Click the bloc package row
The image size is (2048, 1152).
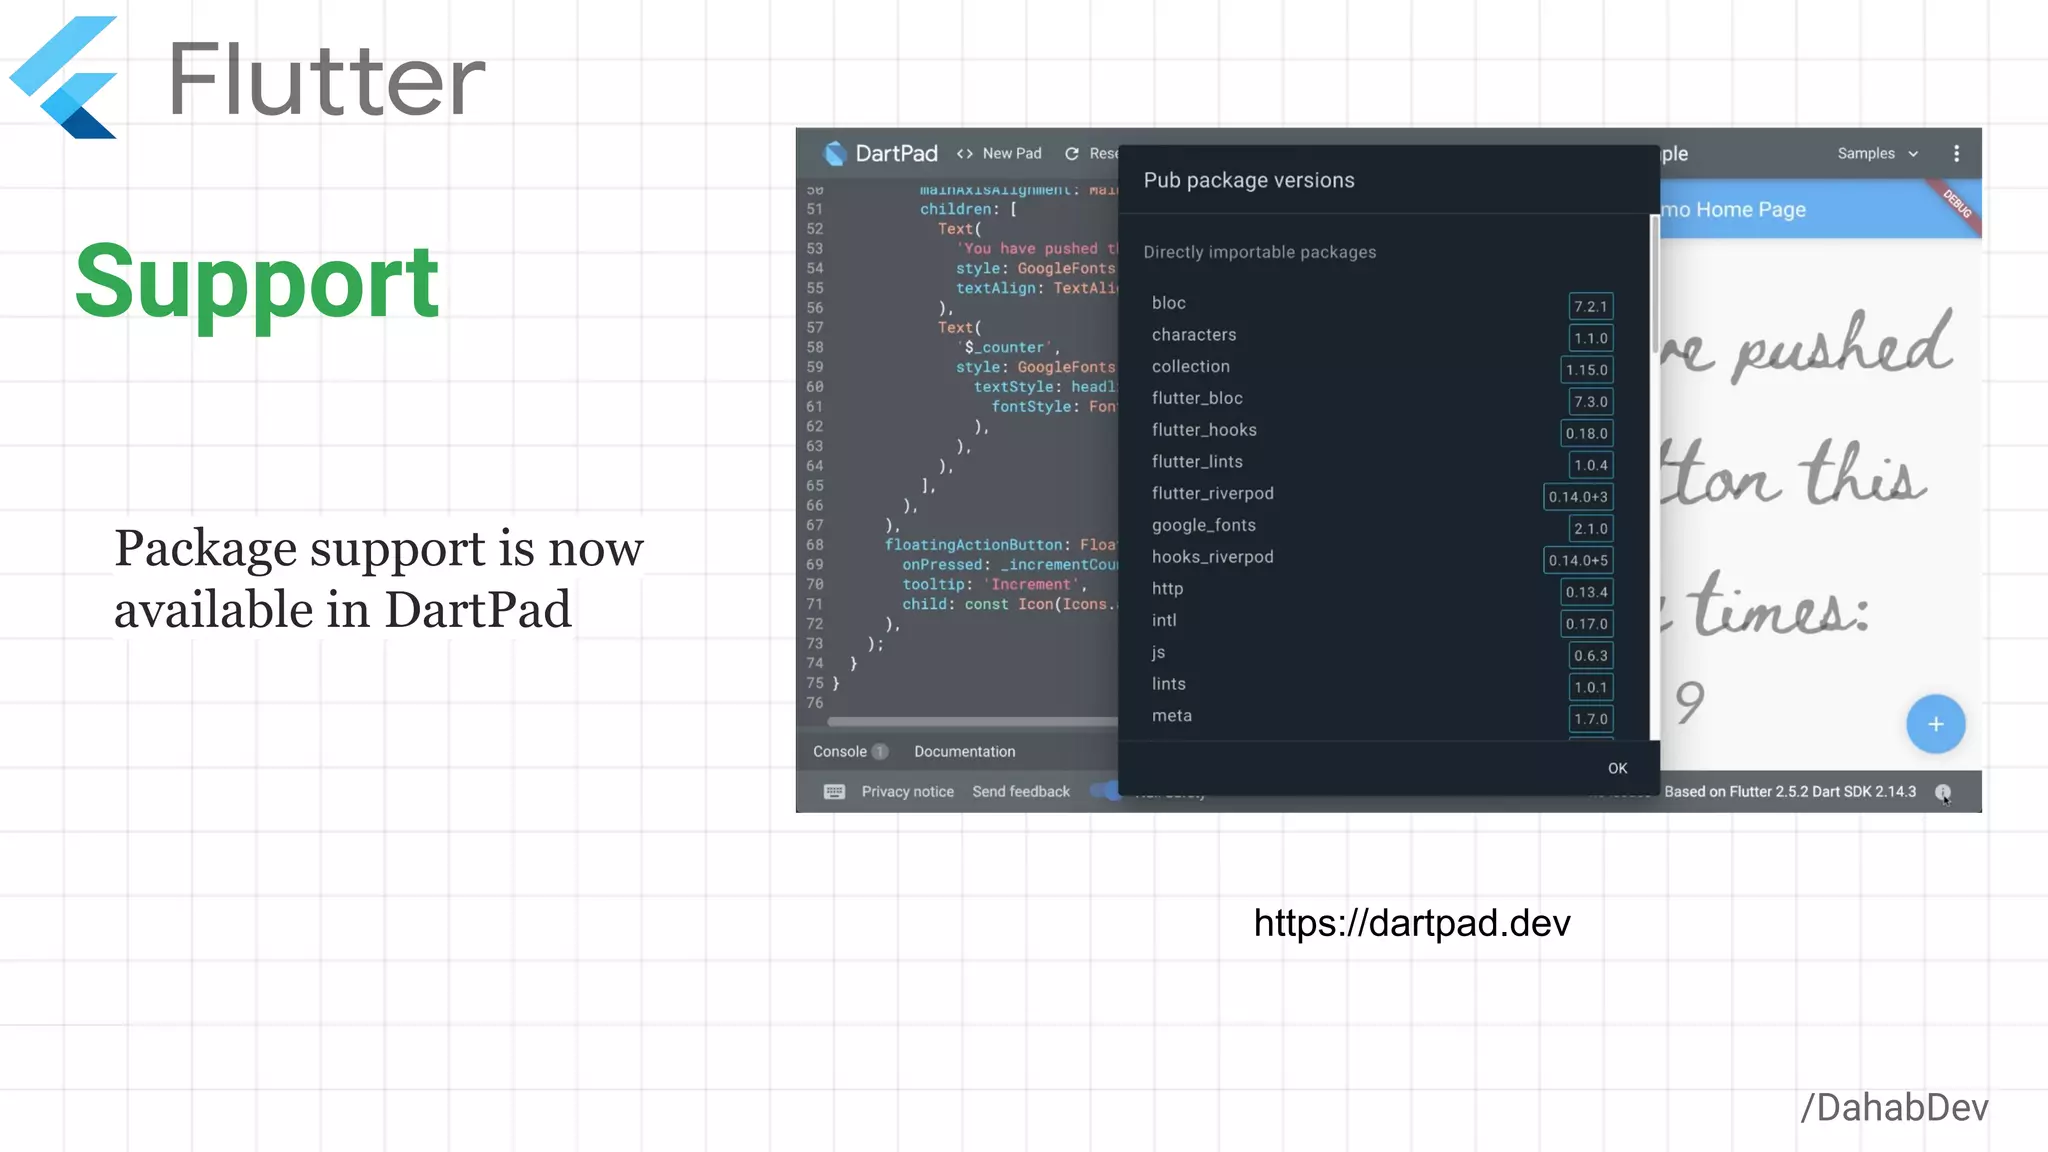tap(1382, 303)
